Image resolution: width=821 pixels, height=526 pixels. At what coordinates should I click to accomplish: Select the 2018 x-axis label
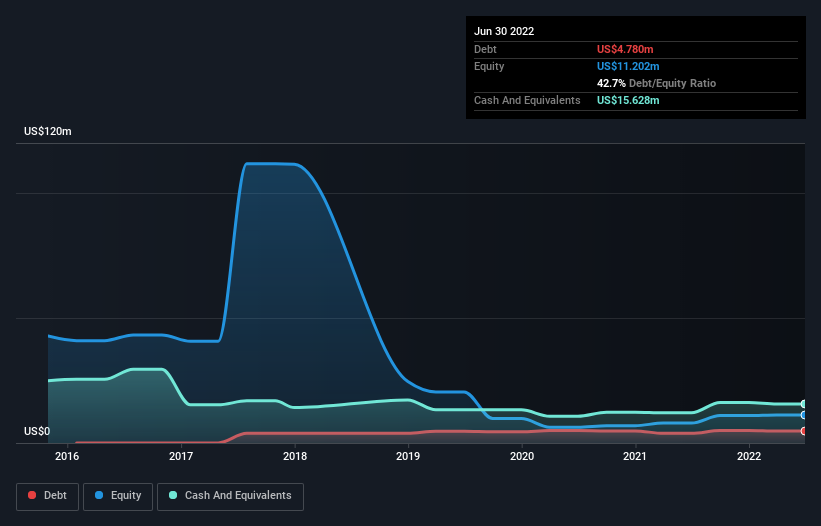(295, 456)
